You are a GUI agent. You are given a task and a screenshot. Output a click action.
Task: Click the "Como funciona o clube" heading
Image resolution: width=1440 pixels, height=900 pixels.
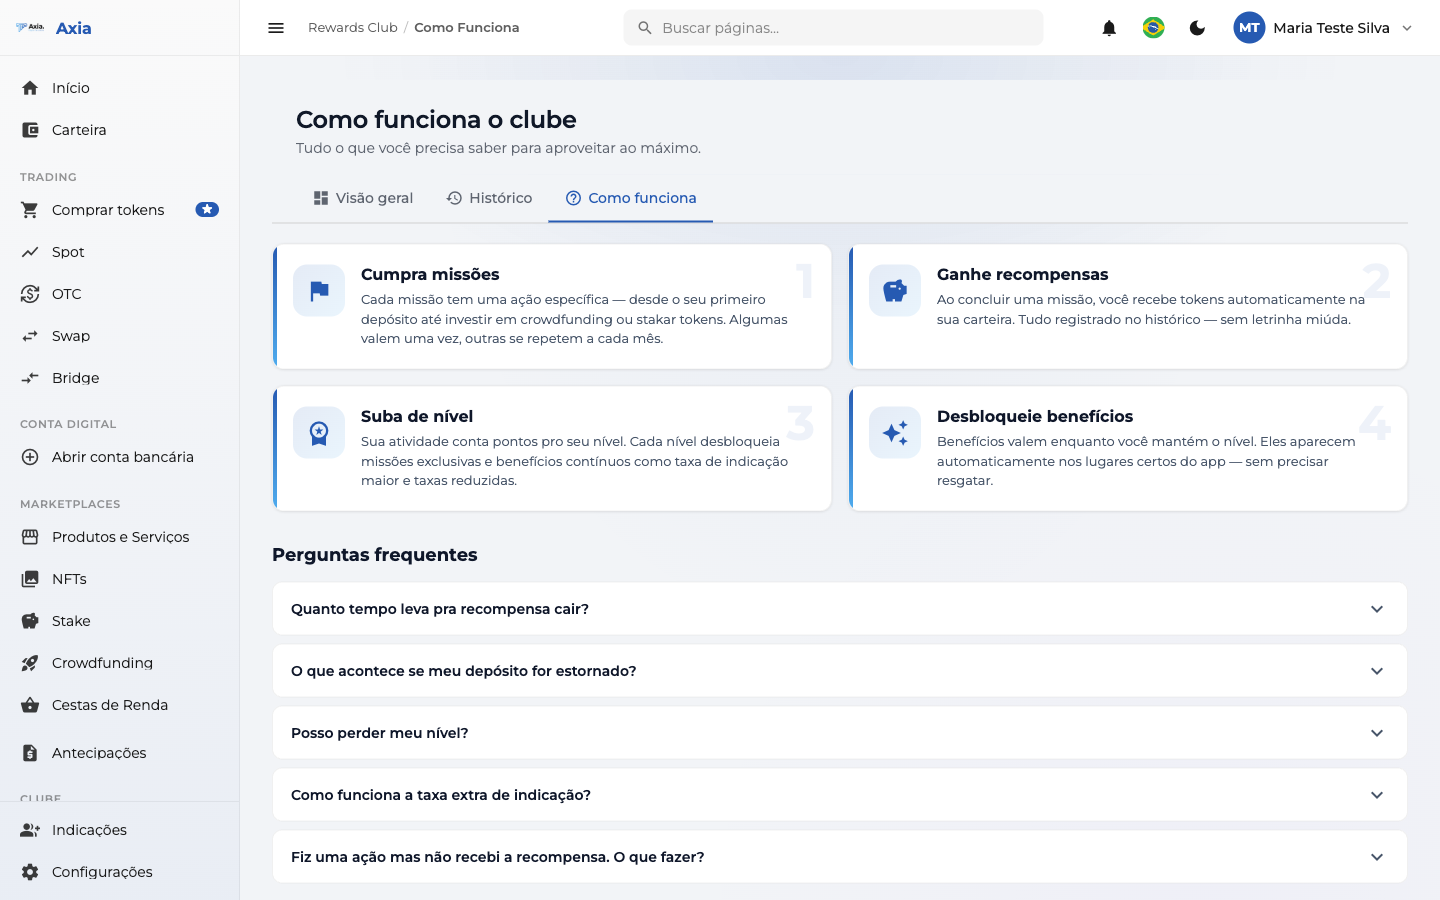(x=436, y=119)
